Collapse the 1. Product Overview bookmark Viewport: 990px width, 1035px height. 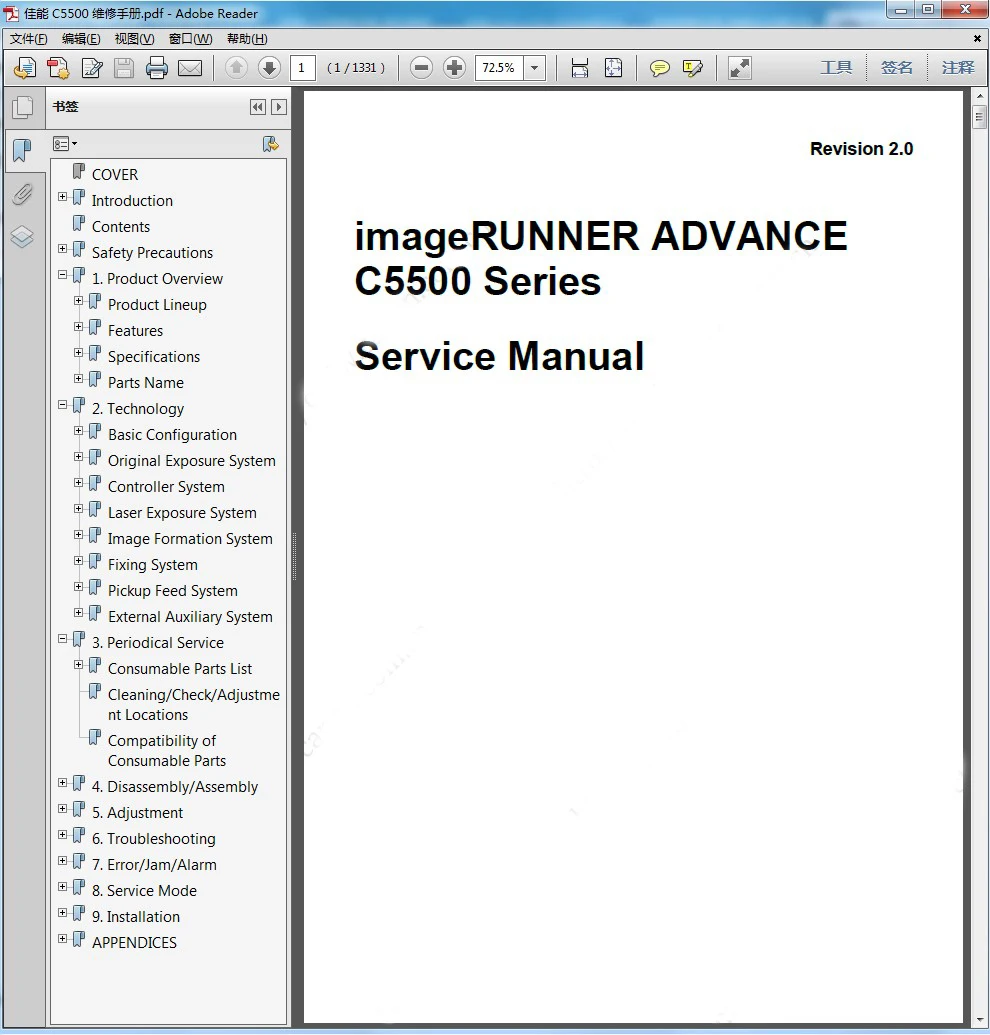click(x=63, y=275)
